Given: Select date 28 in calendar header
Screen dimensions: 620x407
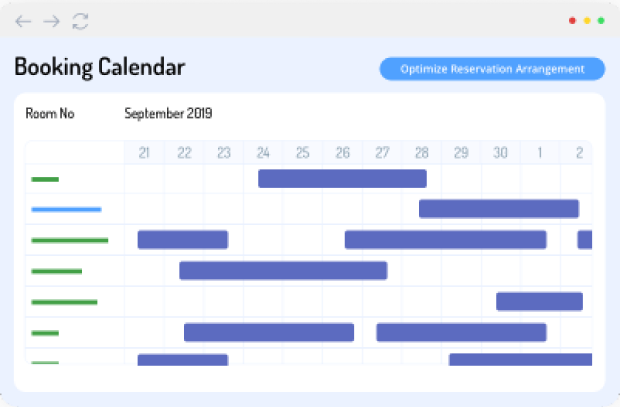Looking at the screenshot, I should [422, 153].
